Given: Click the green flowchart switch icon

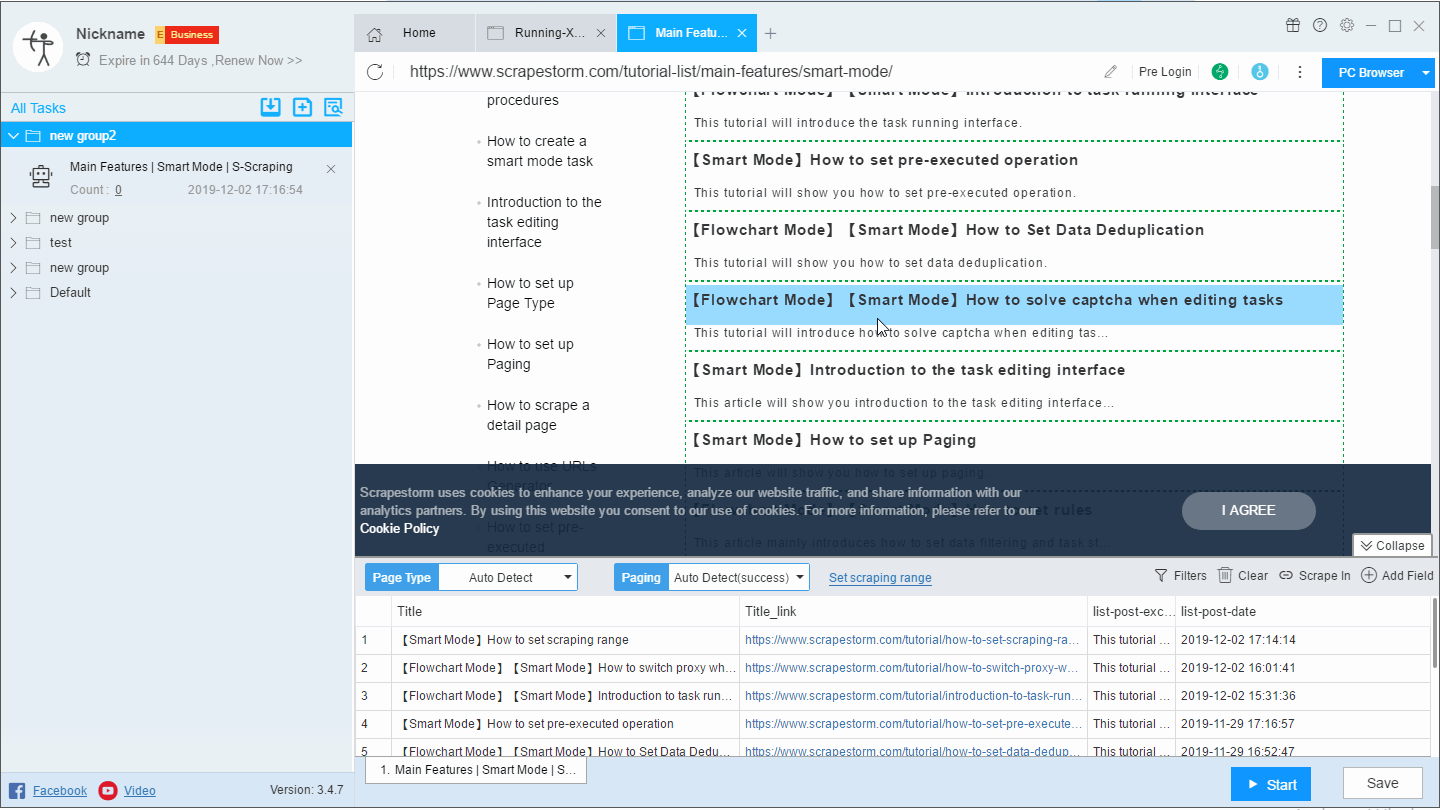Looking at the screenshot, I should (1220, 72).
